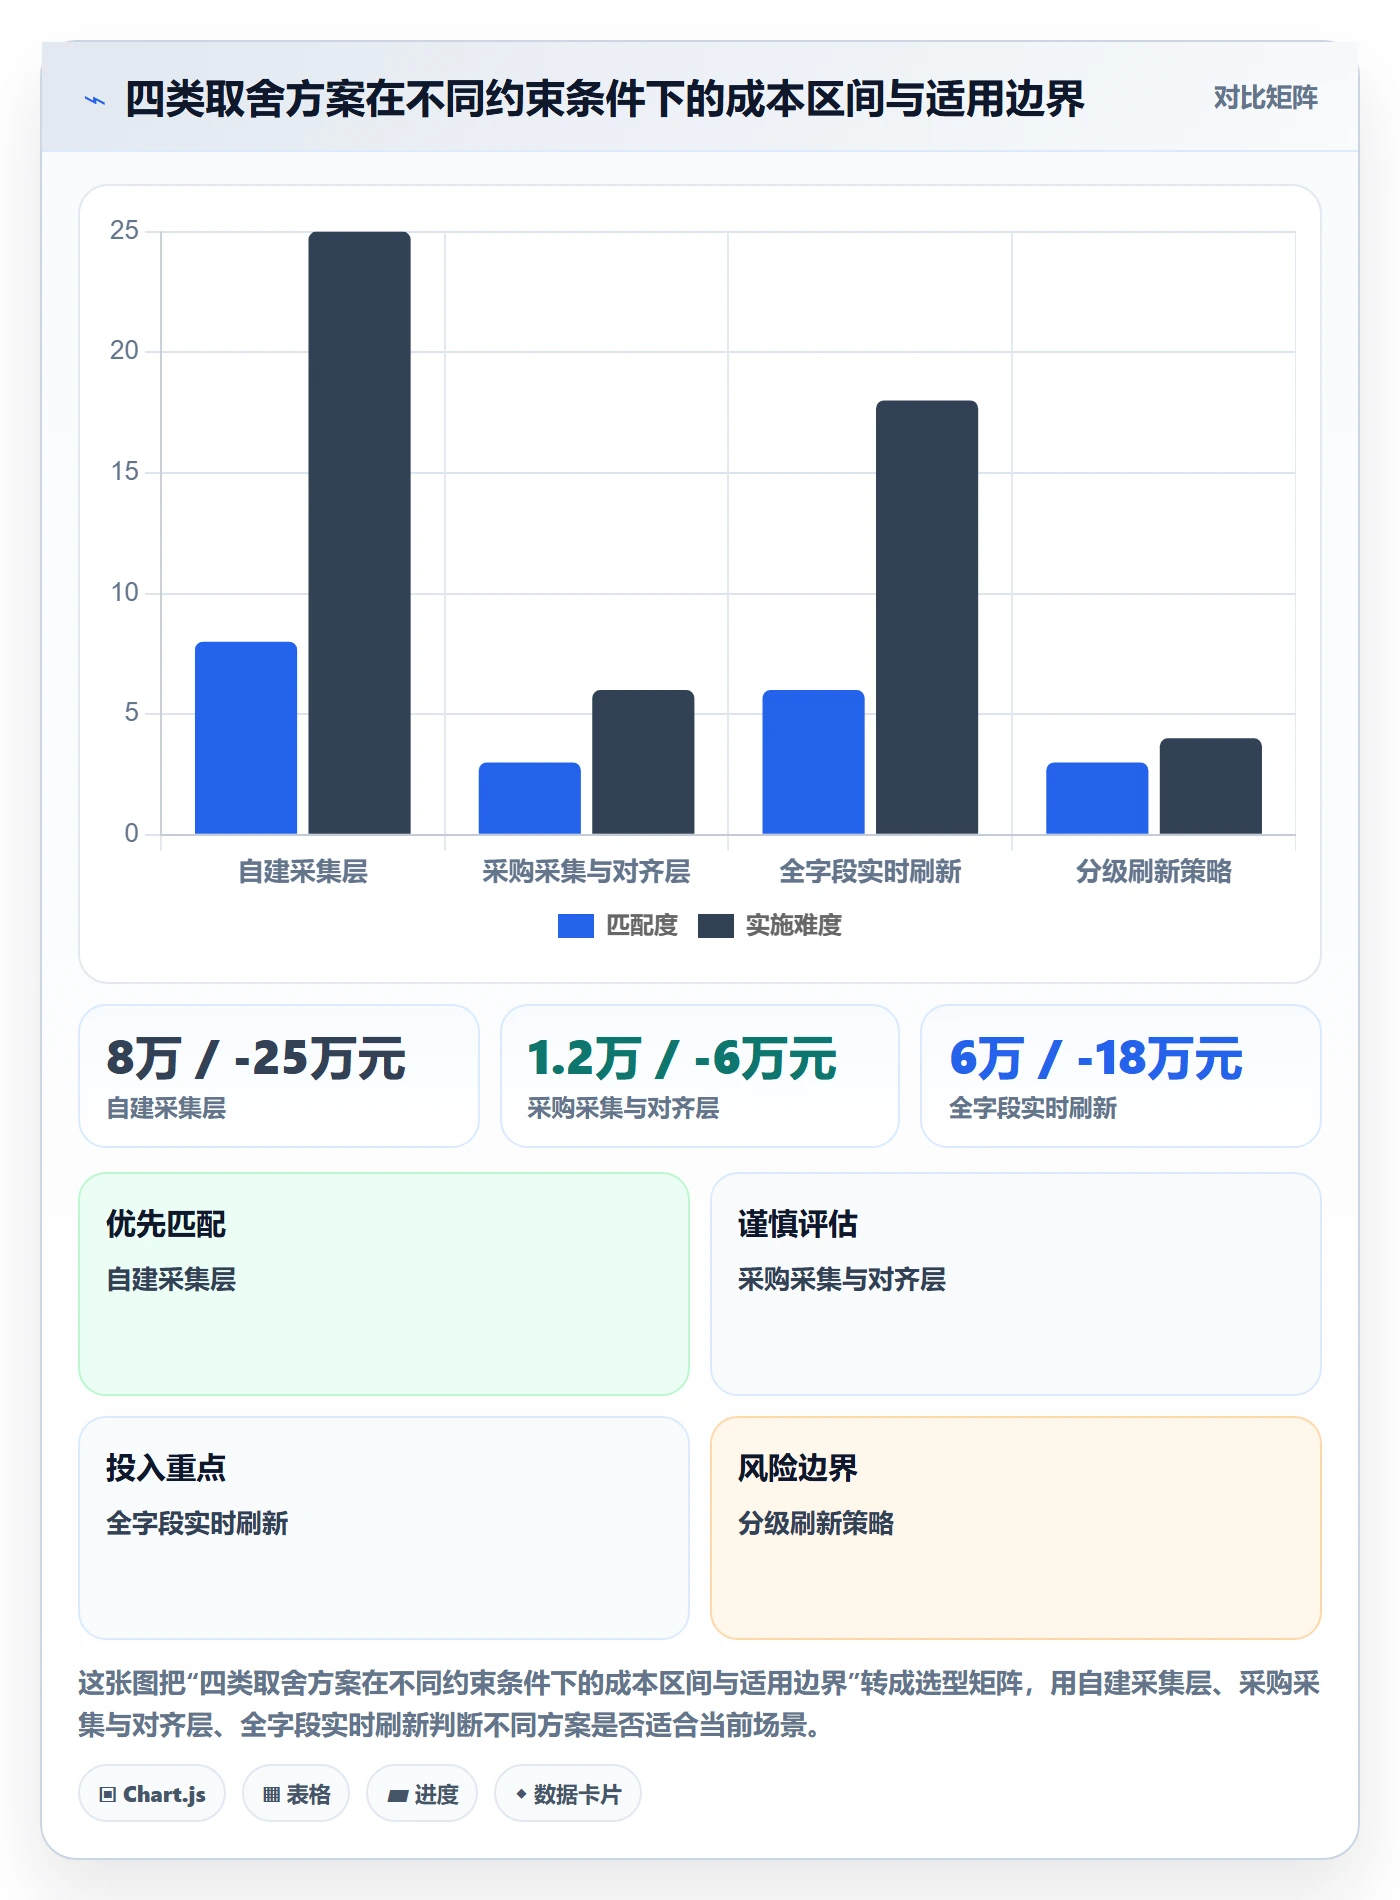Click the y-axis value 25
This screenshot has height=1900, width=1400.
pyautogui.click(x=124, y=231)
